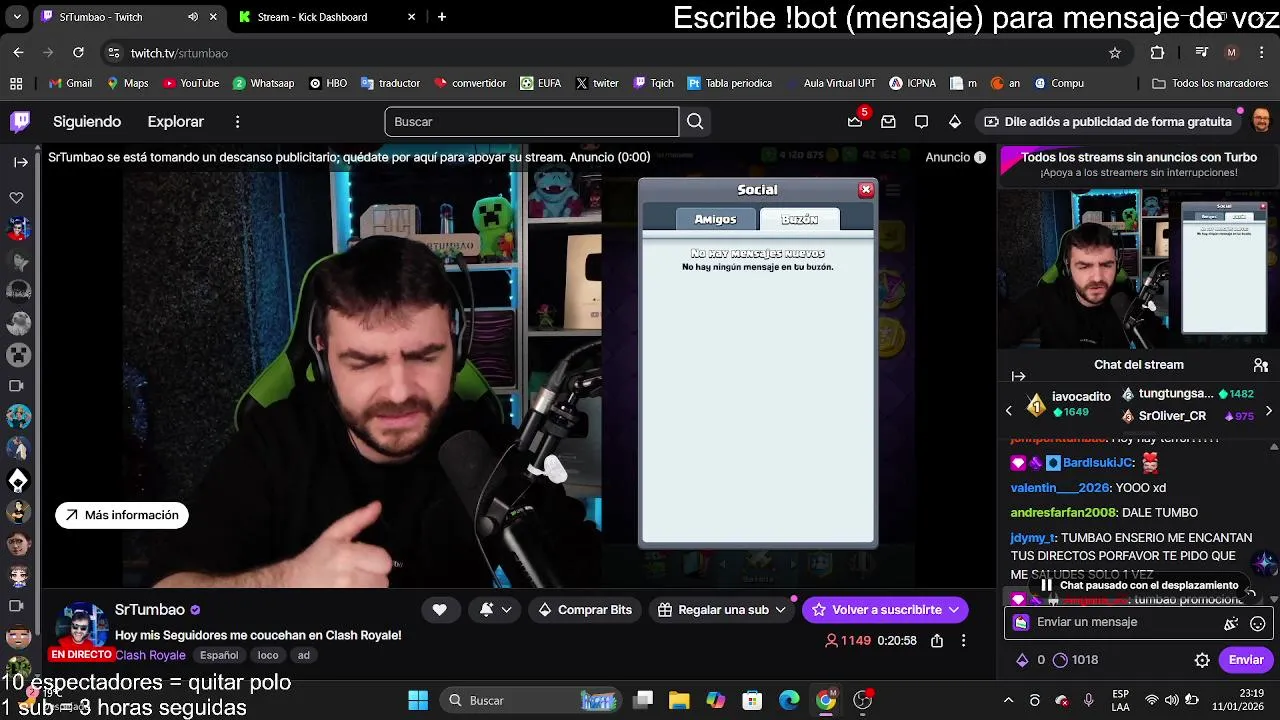Open the Explorar tab

click(x=176, y=122)
